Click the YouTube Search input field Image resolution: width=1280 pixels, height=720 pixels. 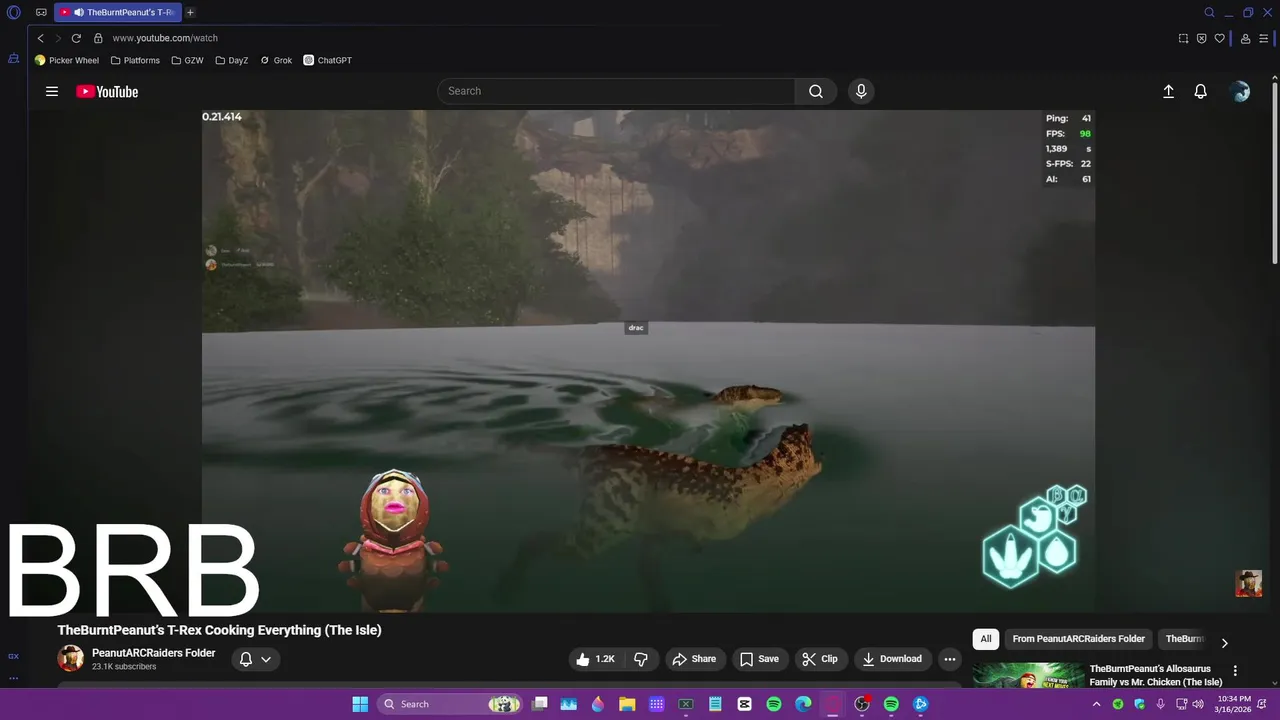(x=616, y=91)
